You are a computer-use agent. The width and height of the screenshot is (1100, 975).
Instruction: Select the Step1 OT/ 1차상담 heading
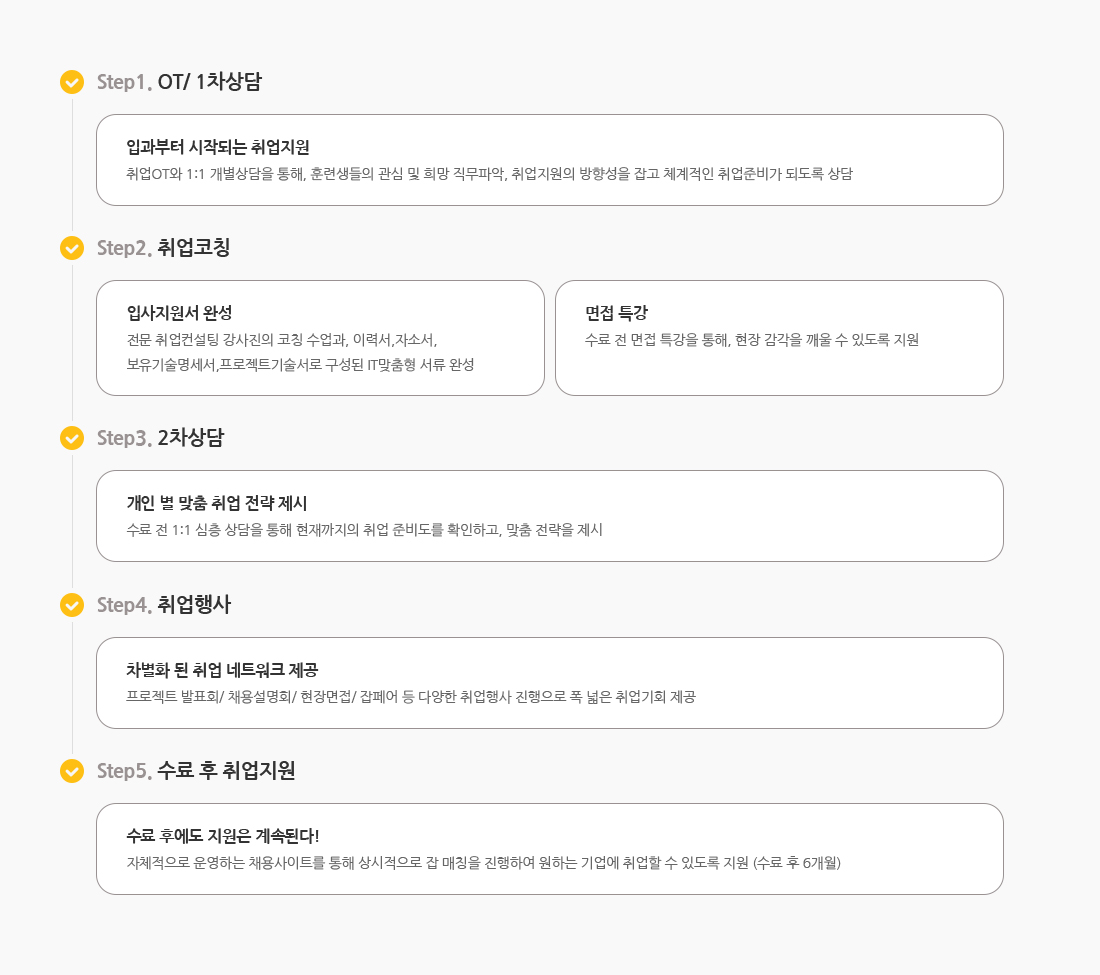coord(179,82)
